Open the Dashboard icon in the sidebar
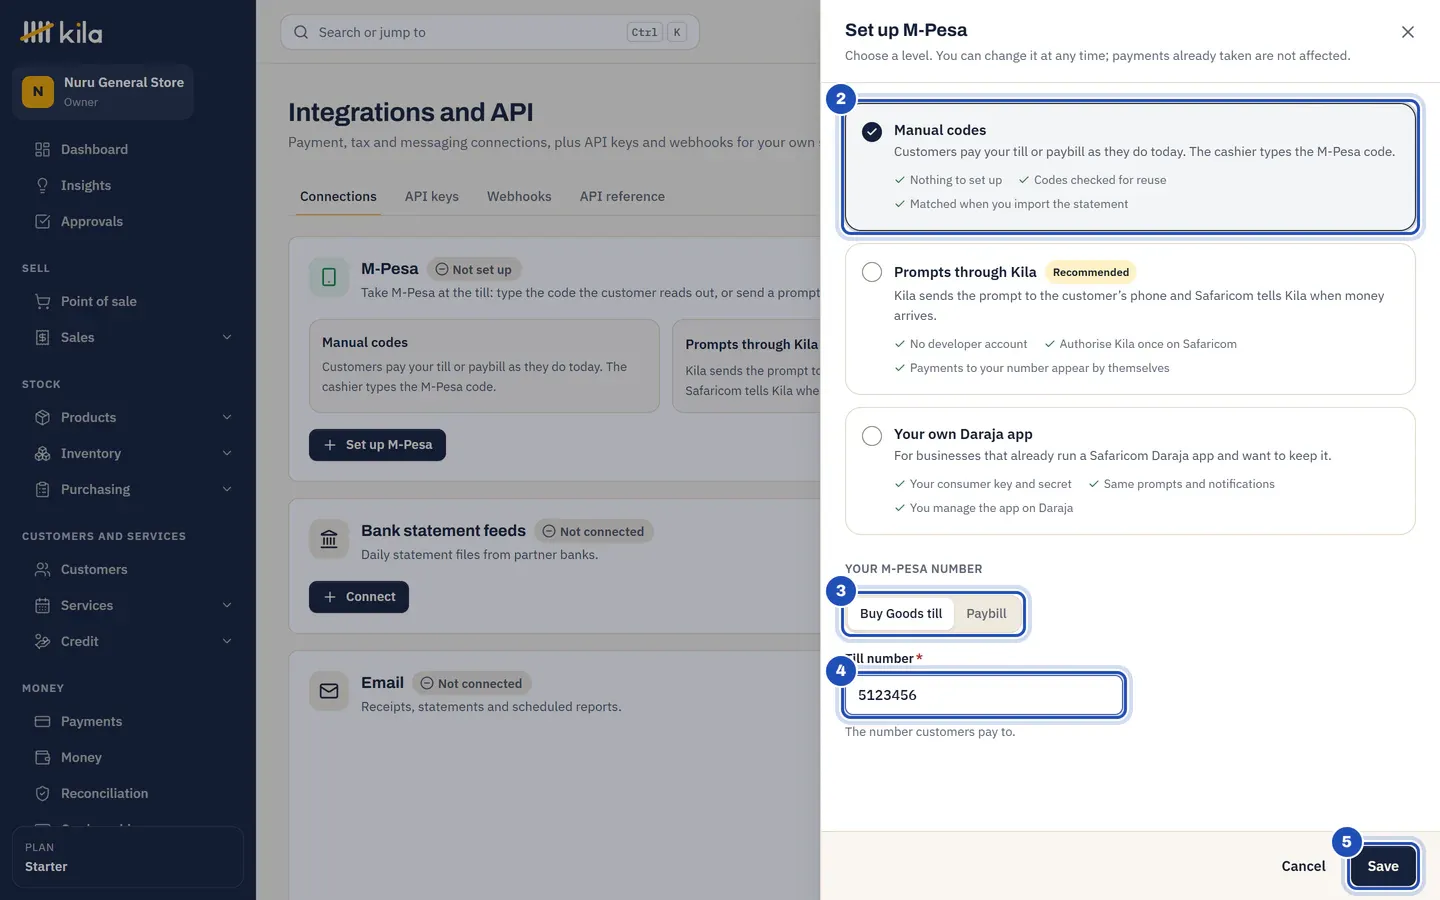The image size is (1440, 900). (42, 150)
